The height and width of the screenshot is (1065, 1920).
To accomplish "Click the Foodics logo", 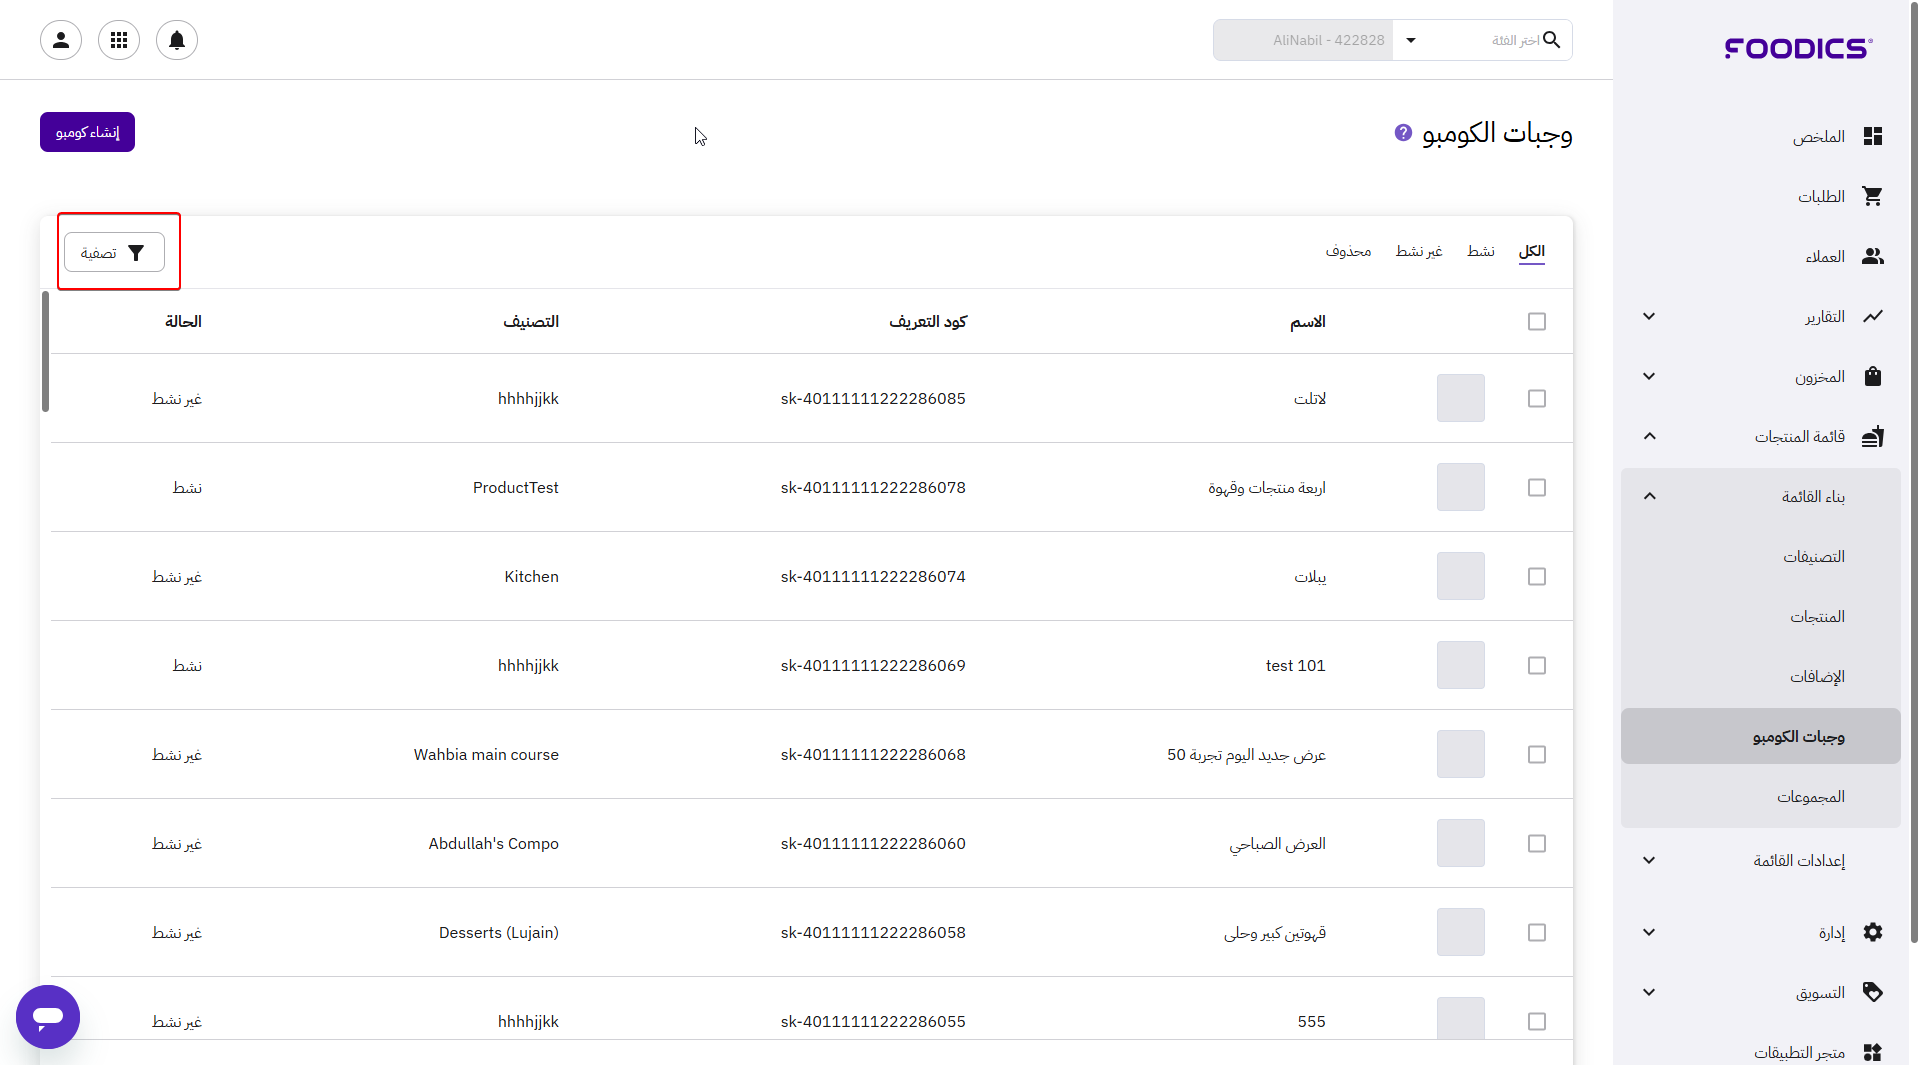I will pyautogui.click(x=1798, y=48).
